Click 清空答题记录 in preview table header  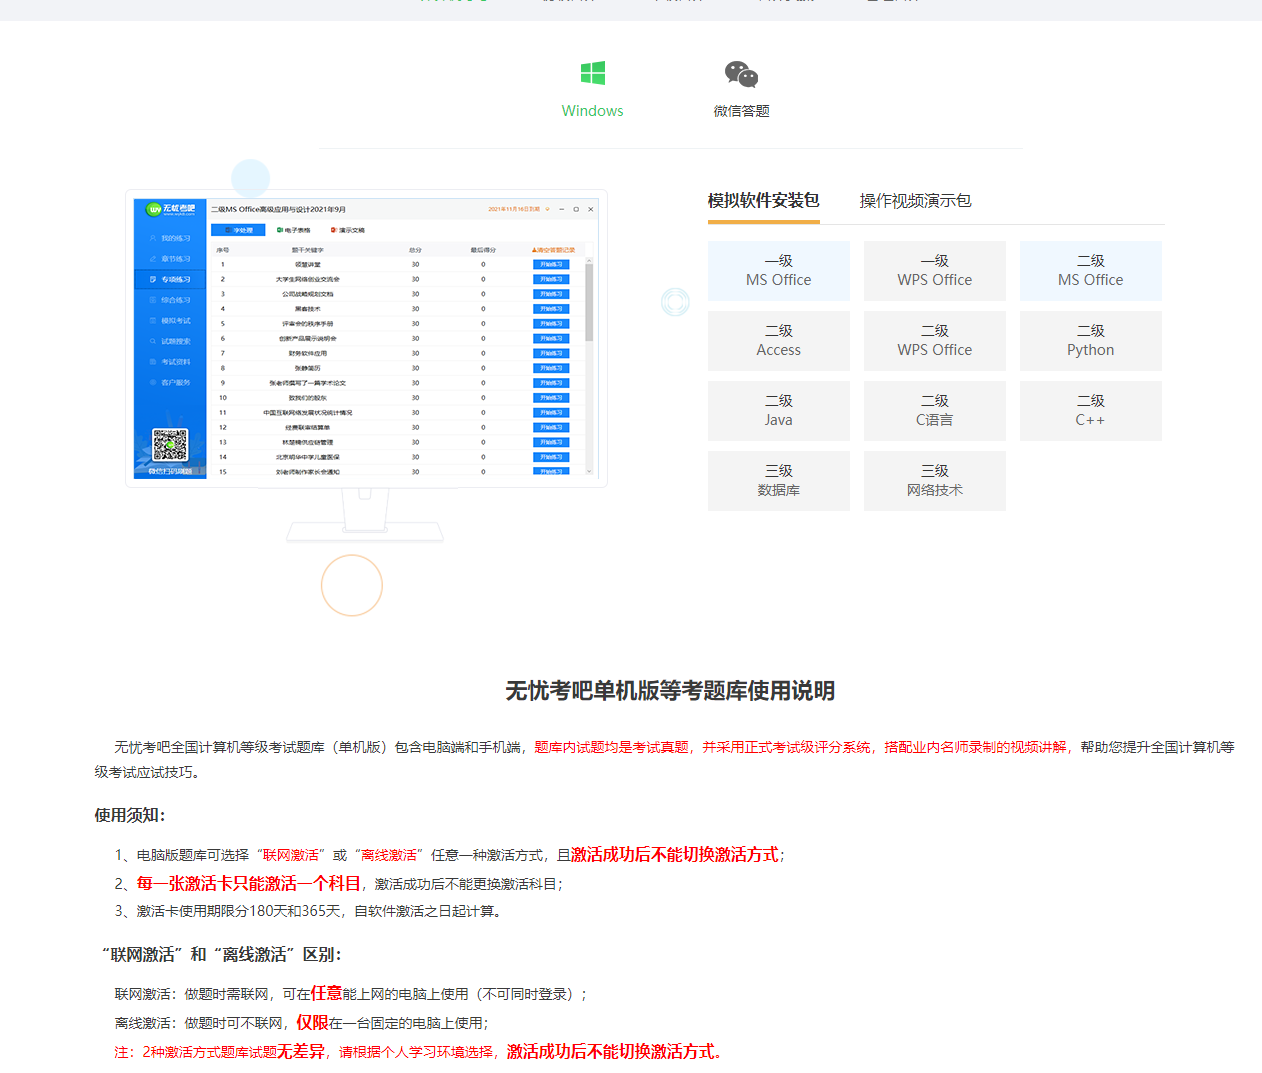coord(554,250)
